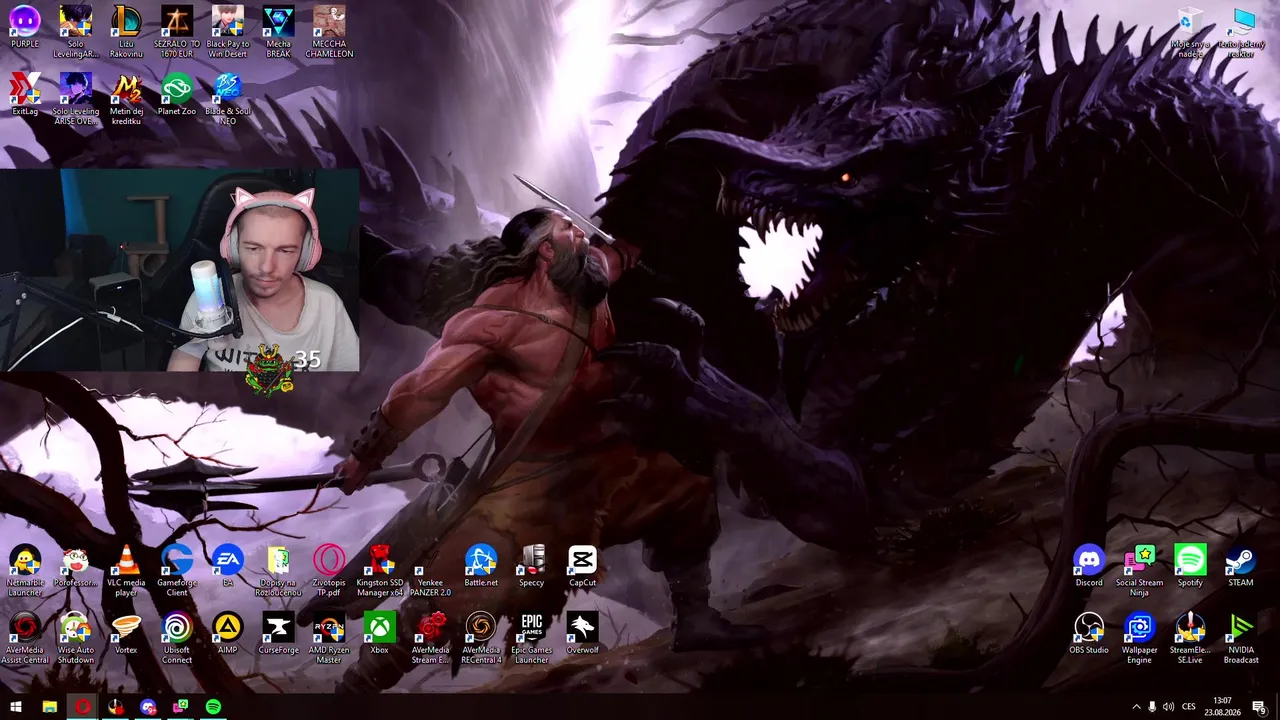Launch Kingston SSD Manager x64

click(x=379, y=571)
